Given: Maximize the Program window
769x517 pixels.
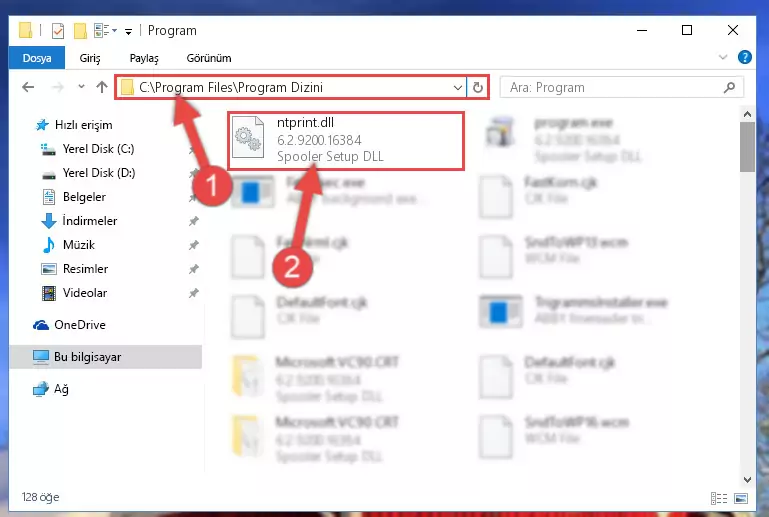Looking at the screenshot, I should (687, 30).
